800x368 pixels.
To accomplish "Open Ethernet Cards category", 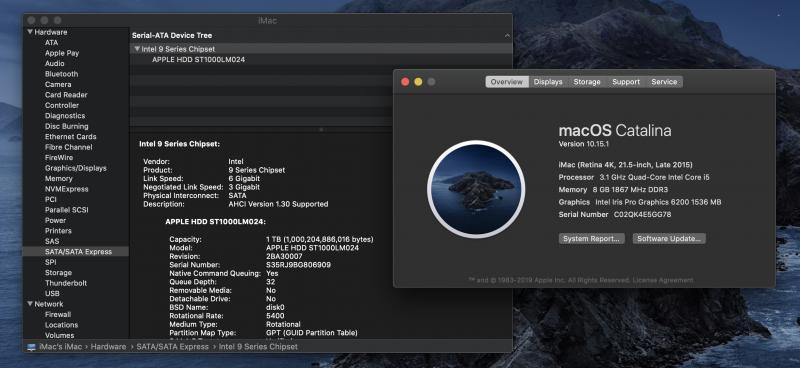I will point(70,137).
